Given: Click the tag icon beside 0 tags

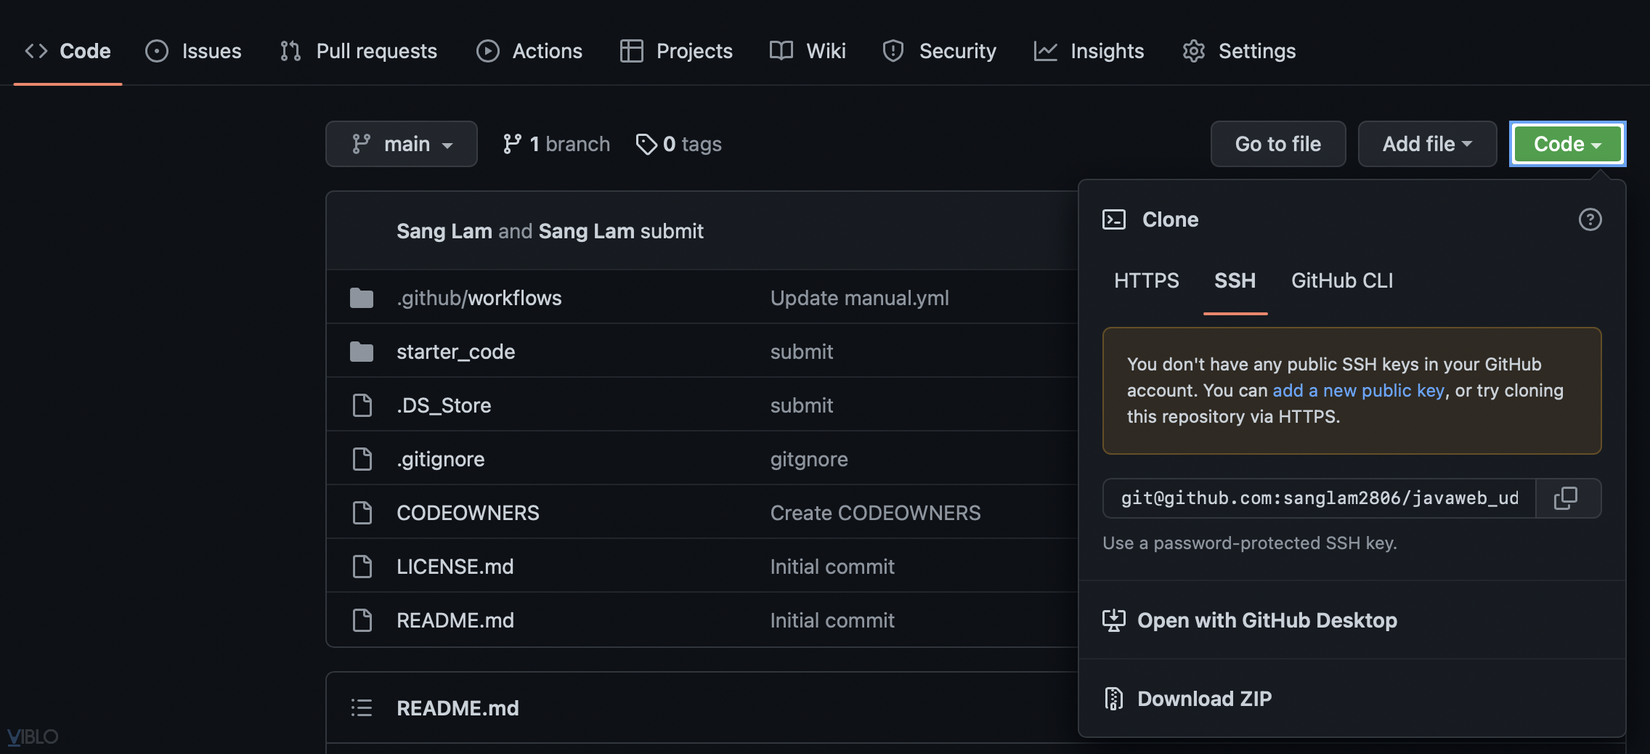Looking at the screenshot, I should pyautogui.click(x=646, y=144).
